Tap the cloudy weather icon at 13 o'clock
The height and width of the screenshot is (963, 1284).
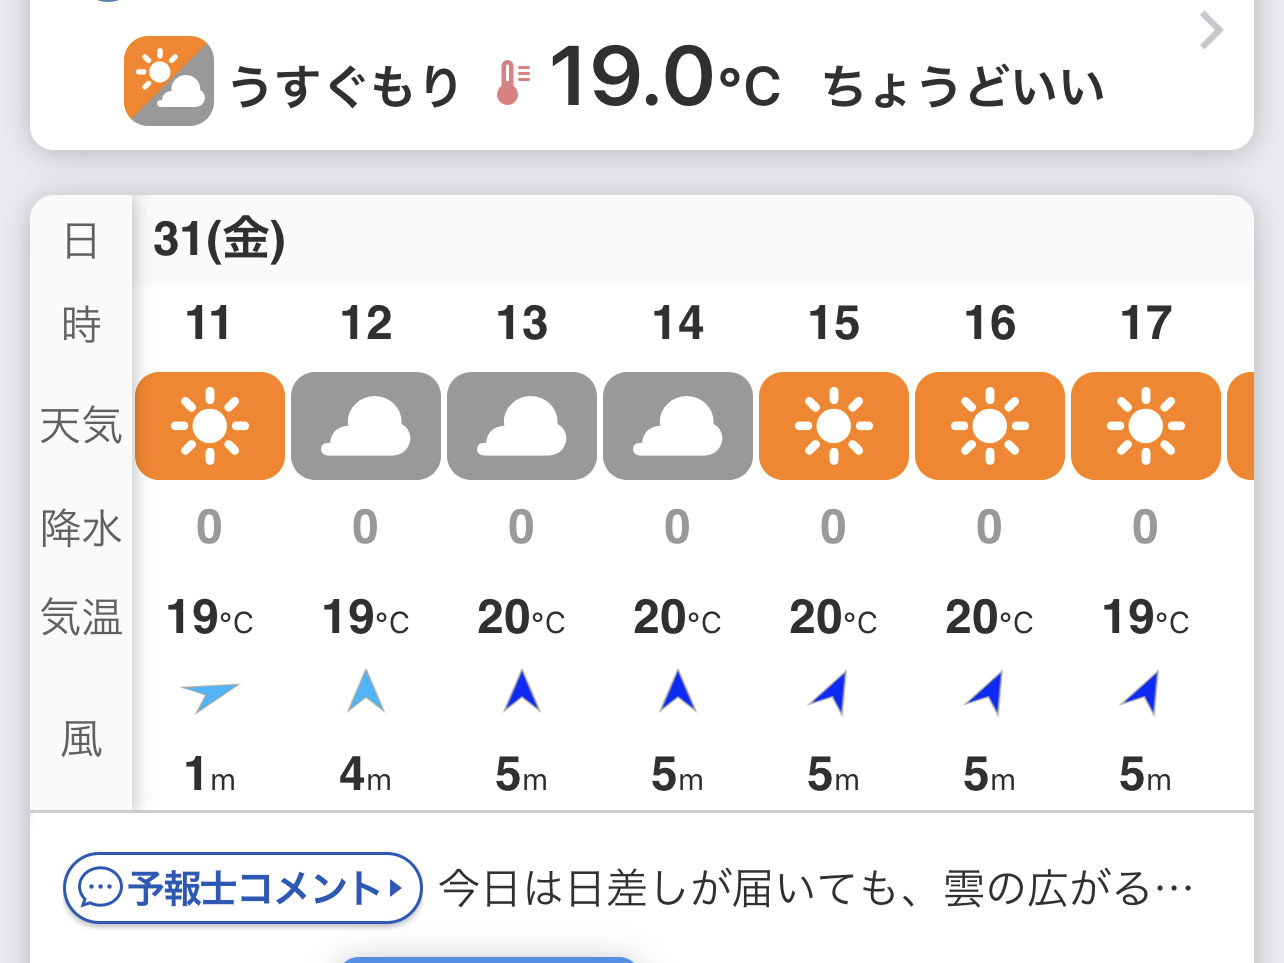coord(522,426)
